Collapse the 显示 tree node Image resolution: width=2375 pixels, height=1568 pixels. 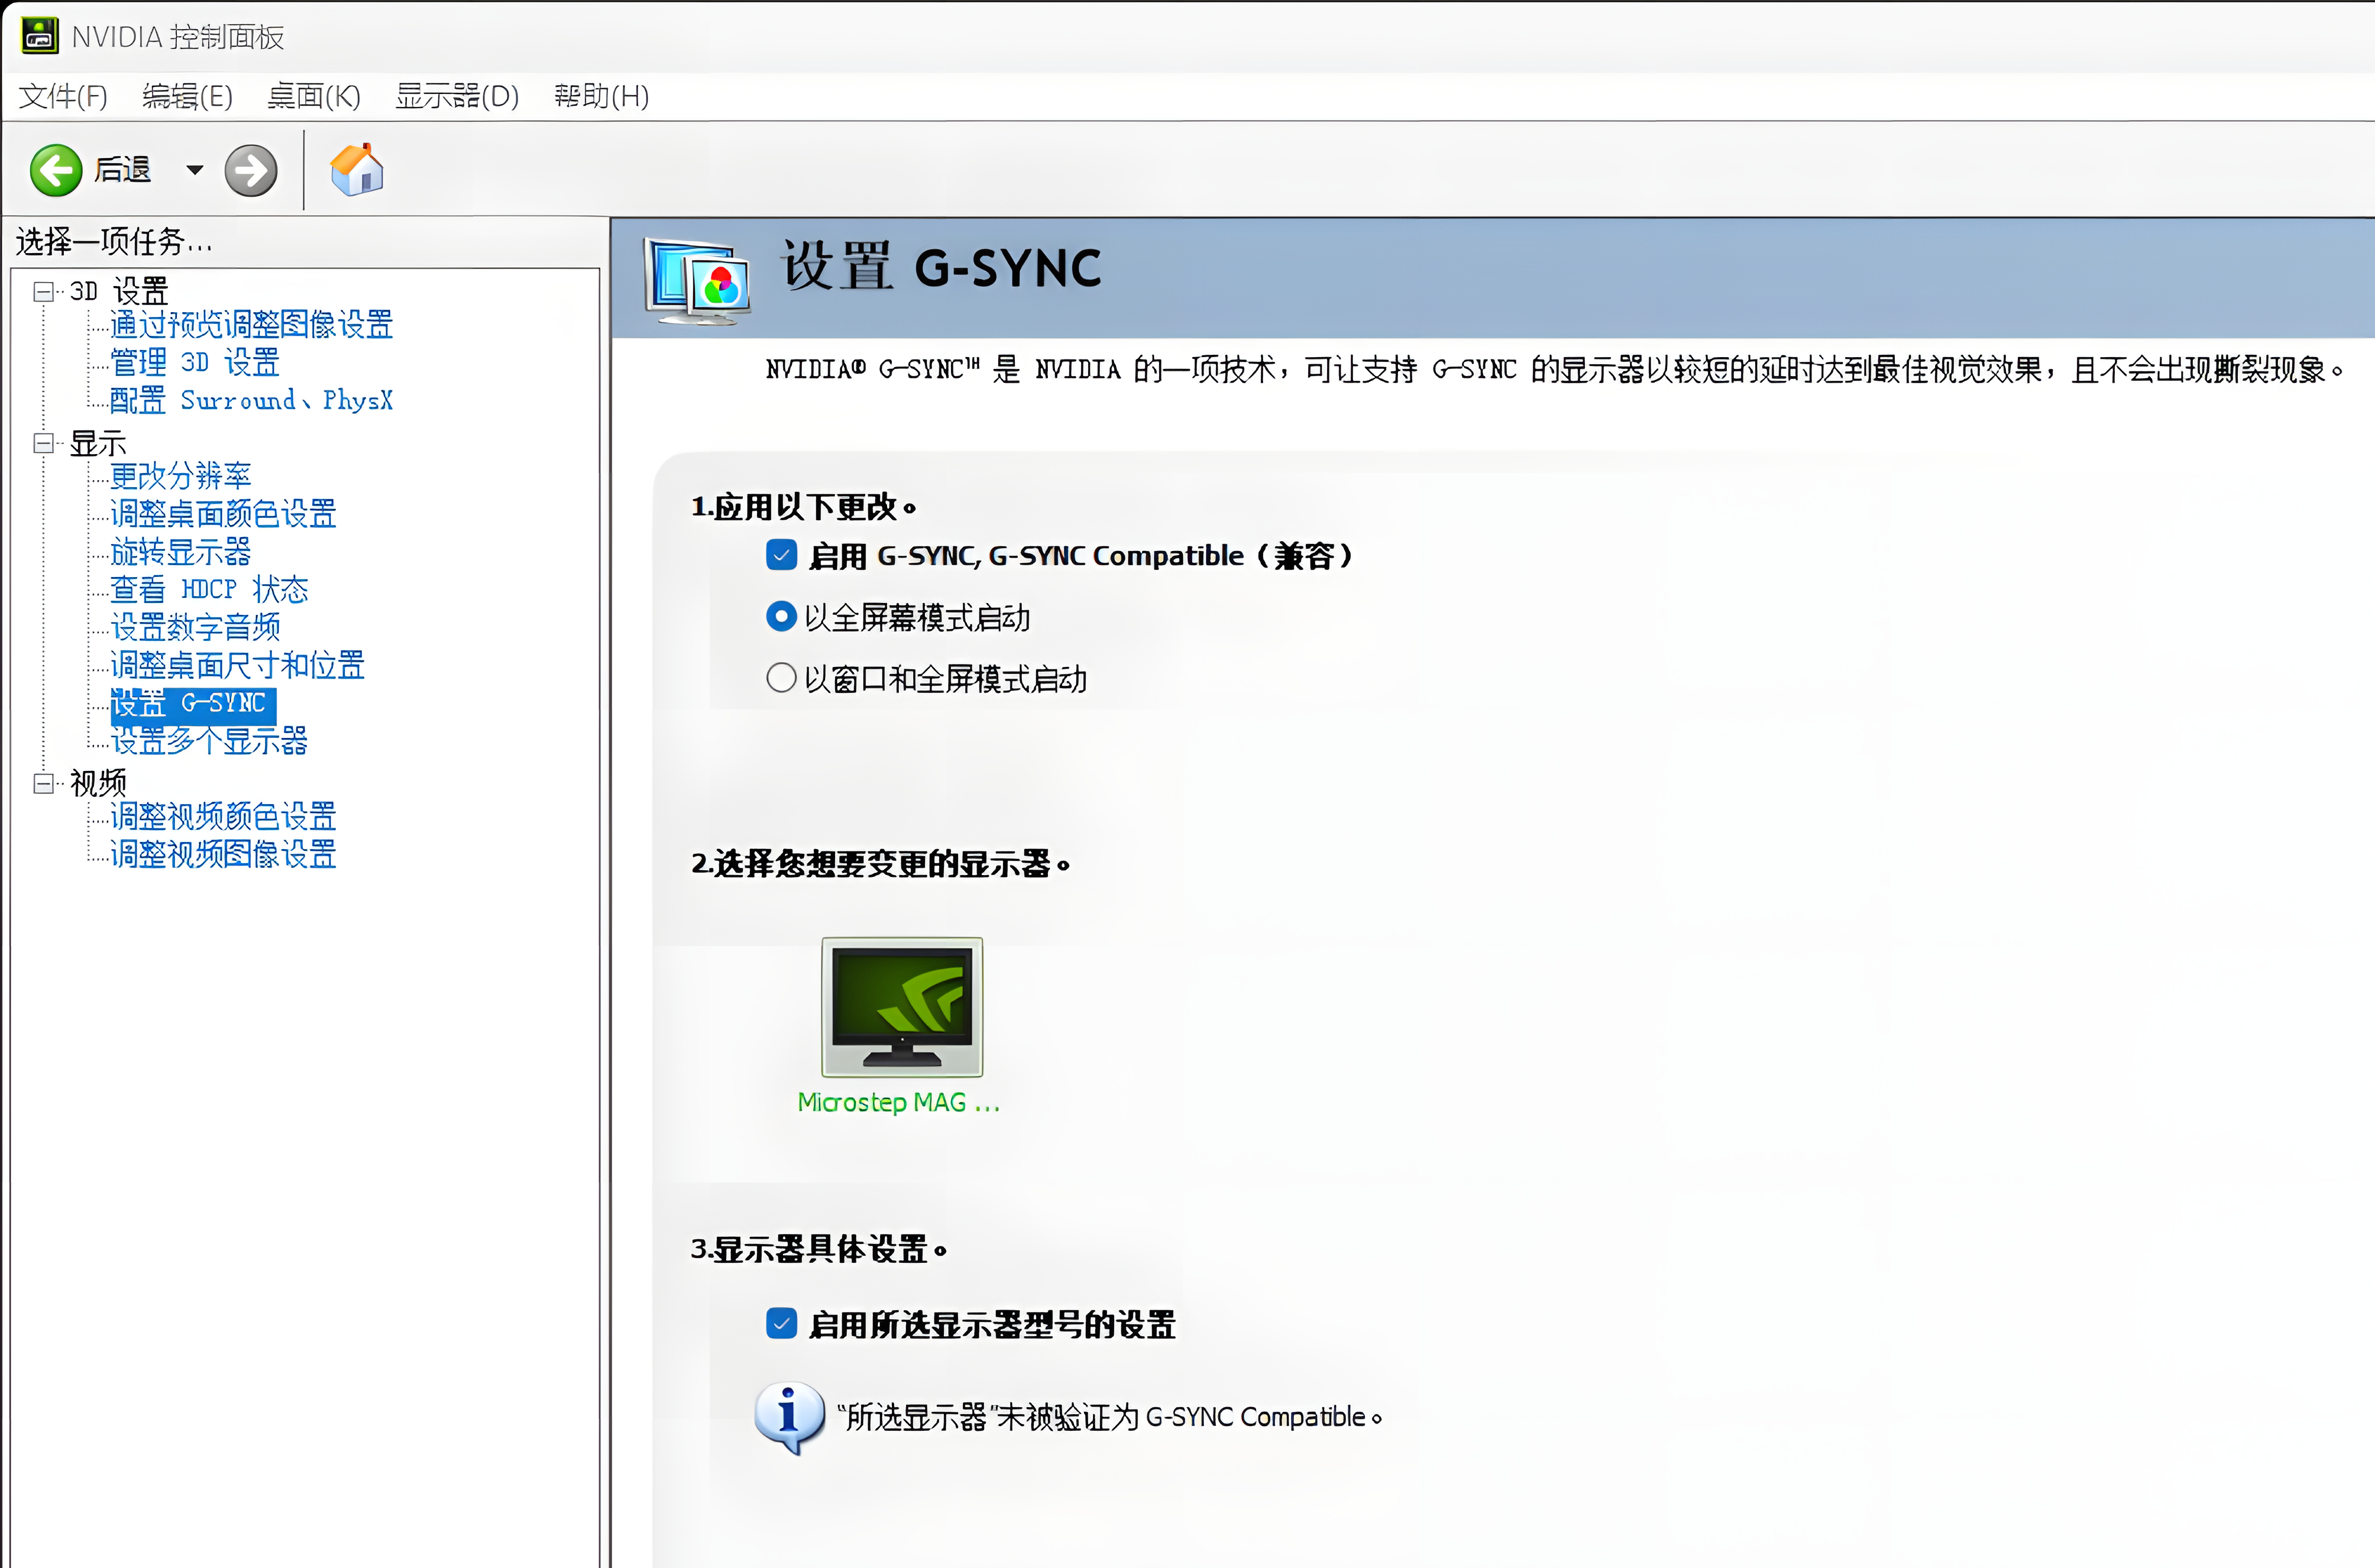tap(43, 443)
